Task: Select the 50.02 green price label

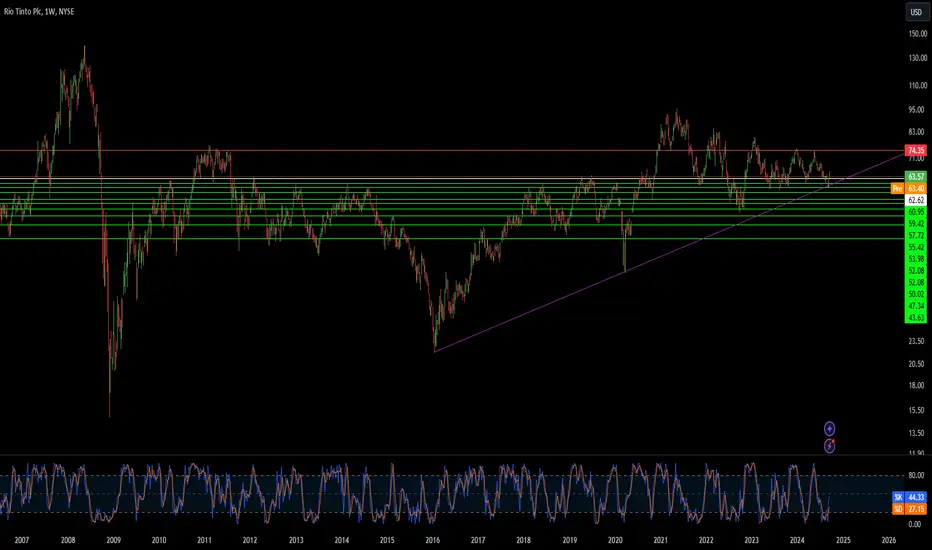Action: [x=915, y=294]
